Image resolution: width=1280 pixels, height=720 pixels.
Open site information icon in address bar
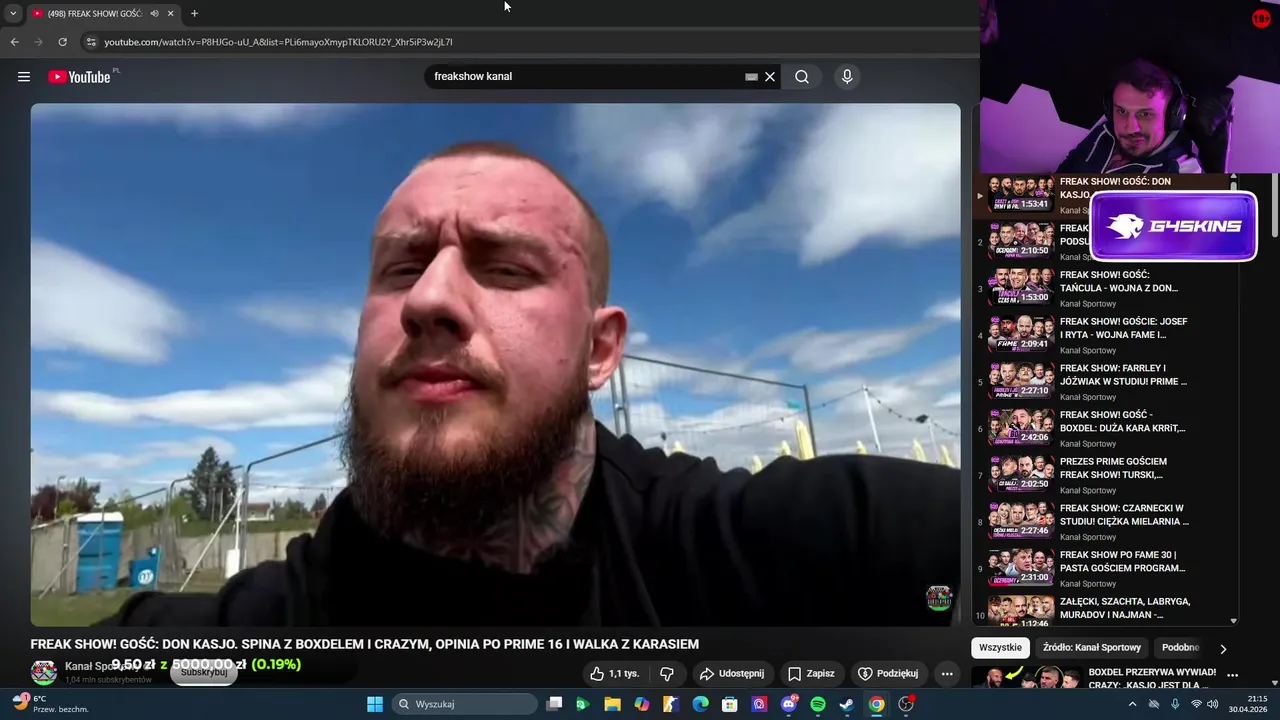click(91, 42)
